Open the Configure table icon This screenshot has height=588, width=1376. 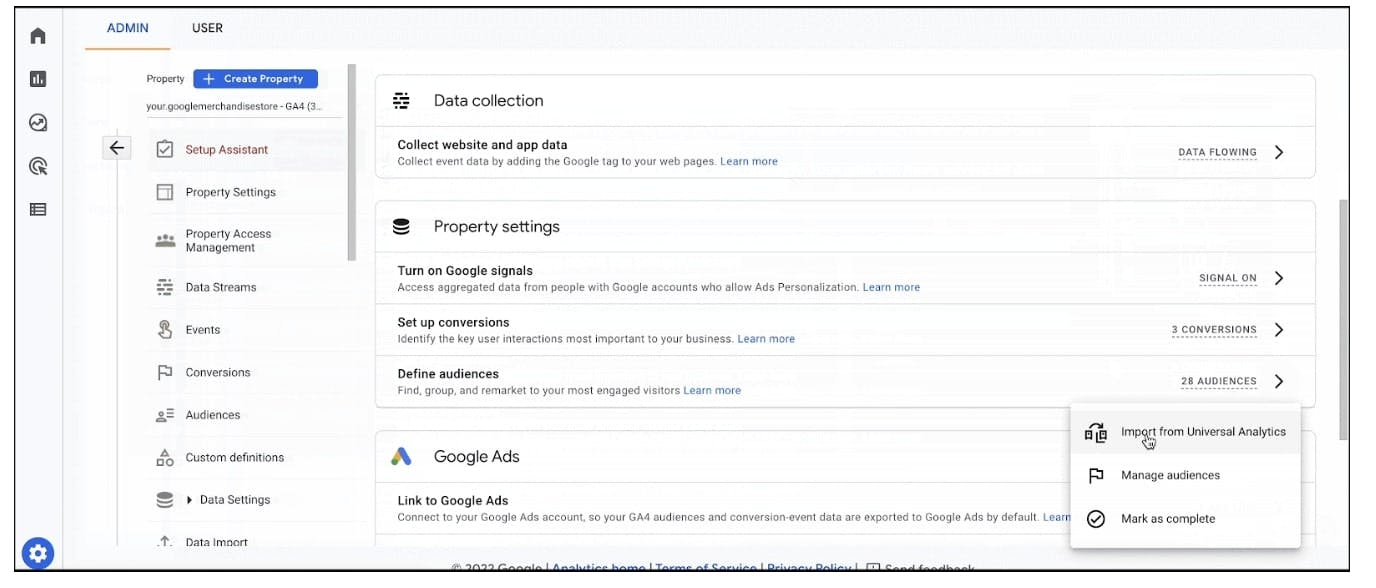tap(38, 210)
